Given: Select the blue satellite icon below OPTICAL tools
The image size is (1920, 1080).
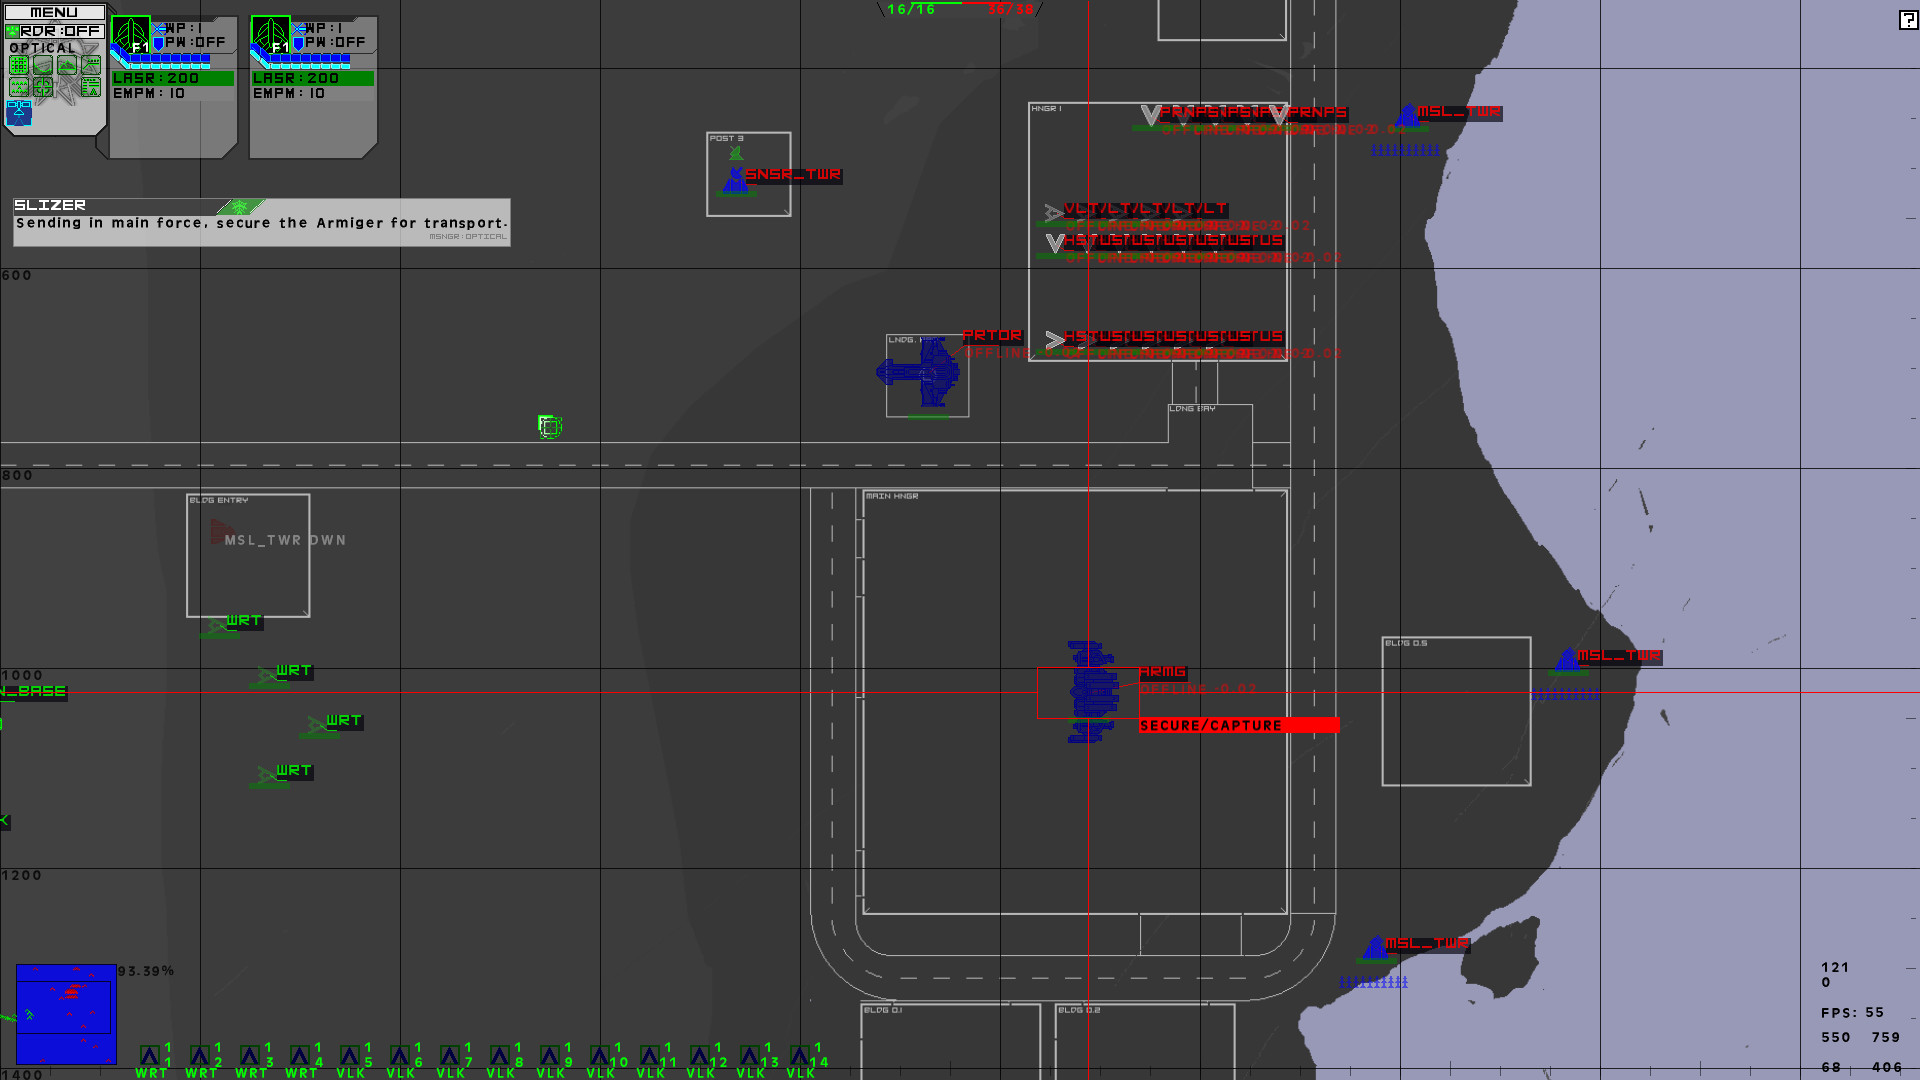Looking at the screenshot, I should coord(19,113).
